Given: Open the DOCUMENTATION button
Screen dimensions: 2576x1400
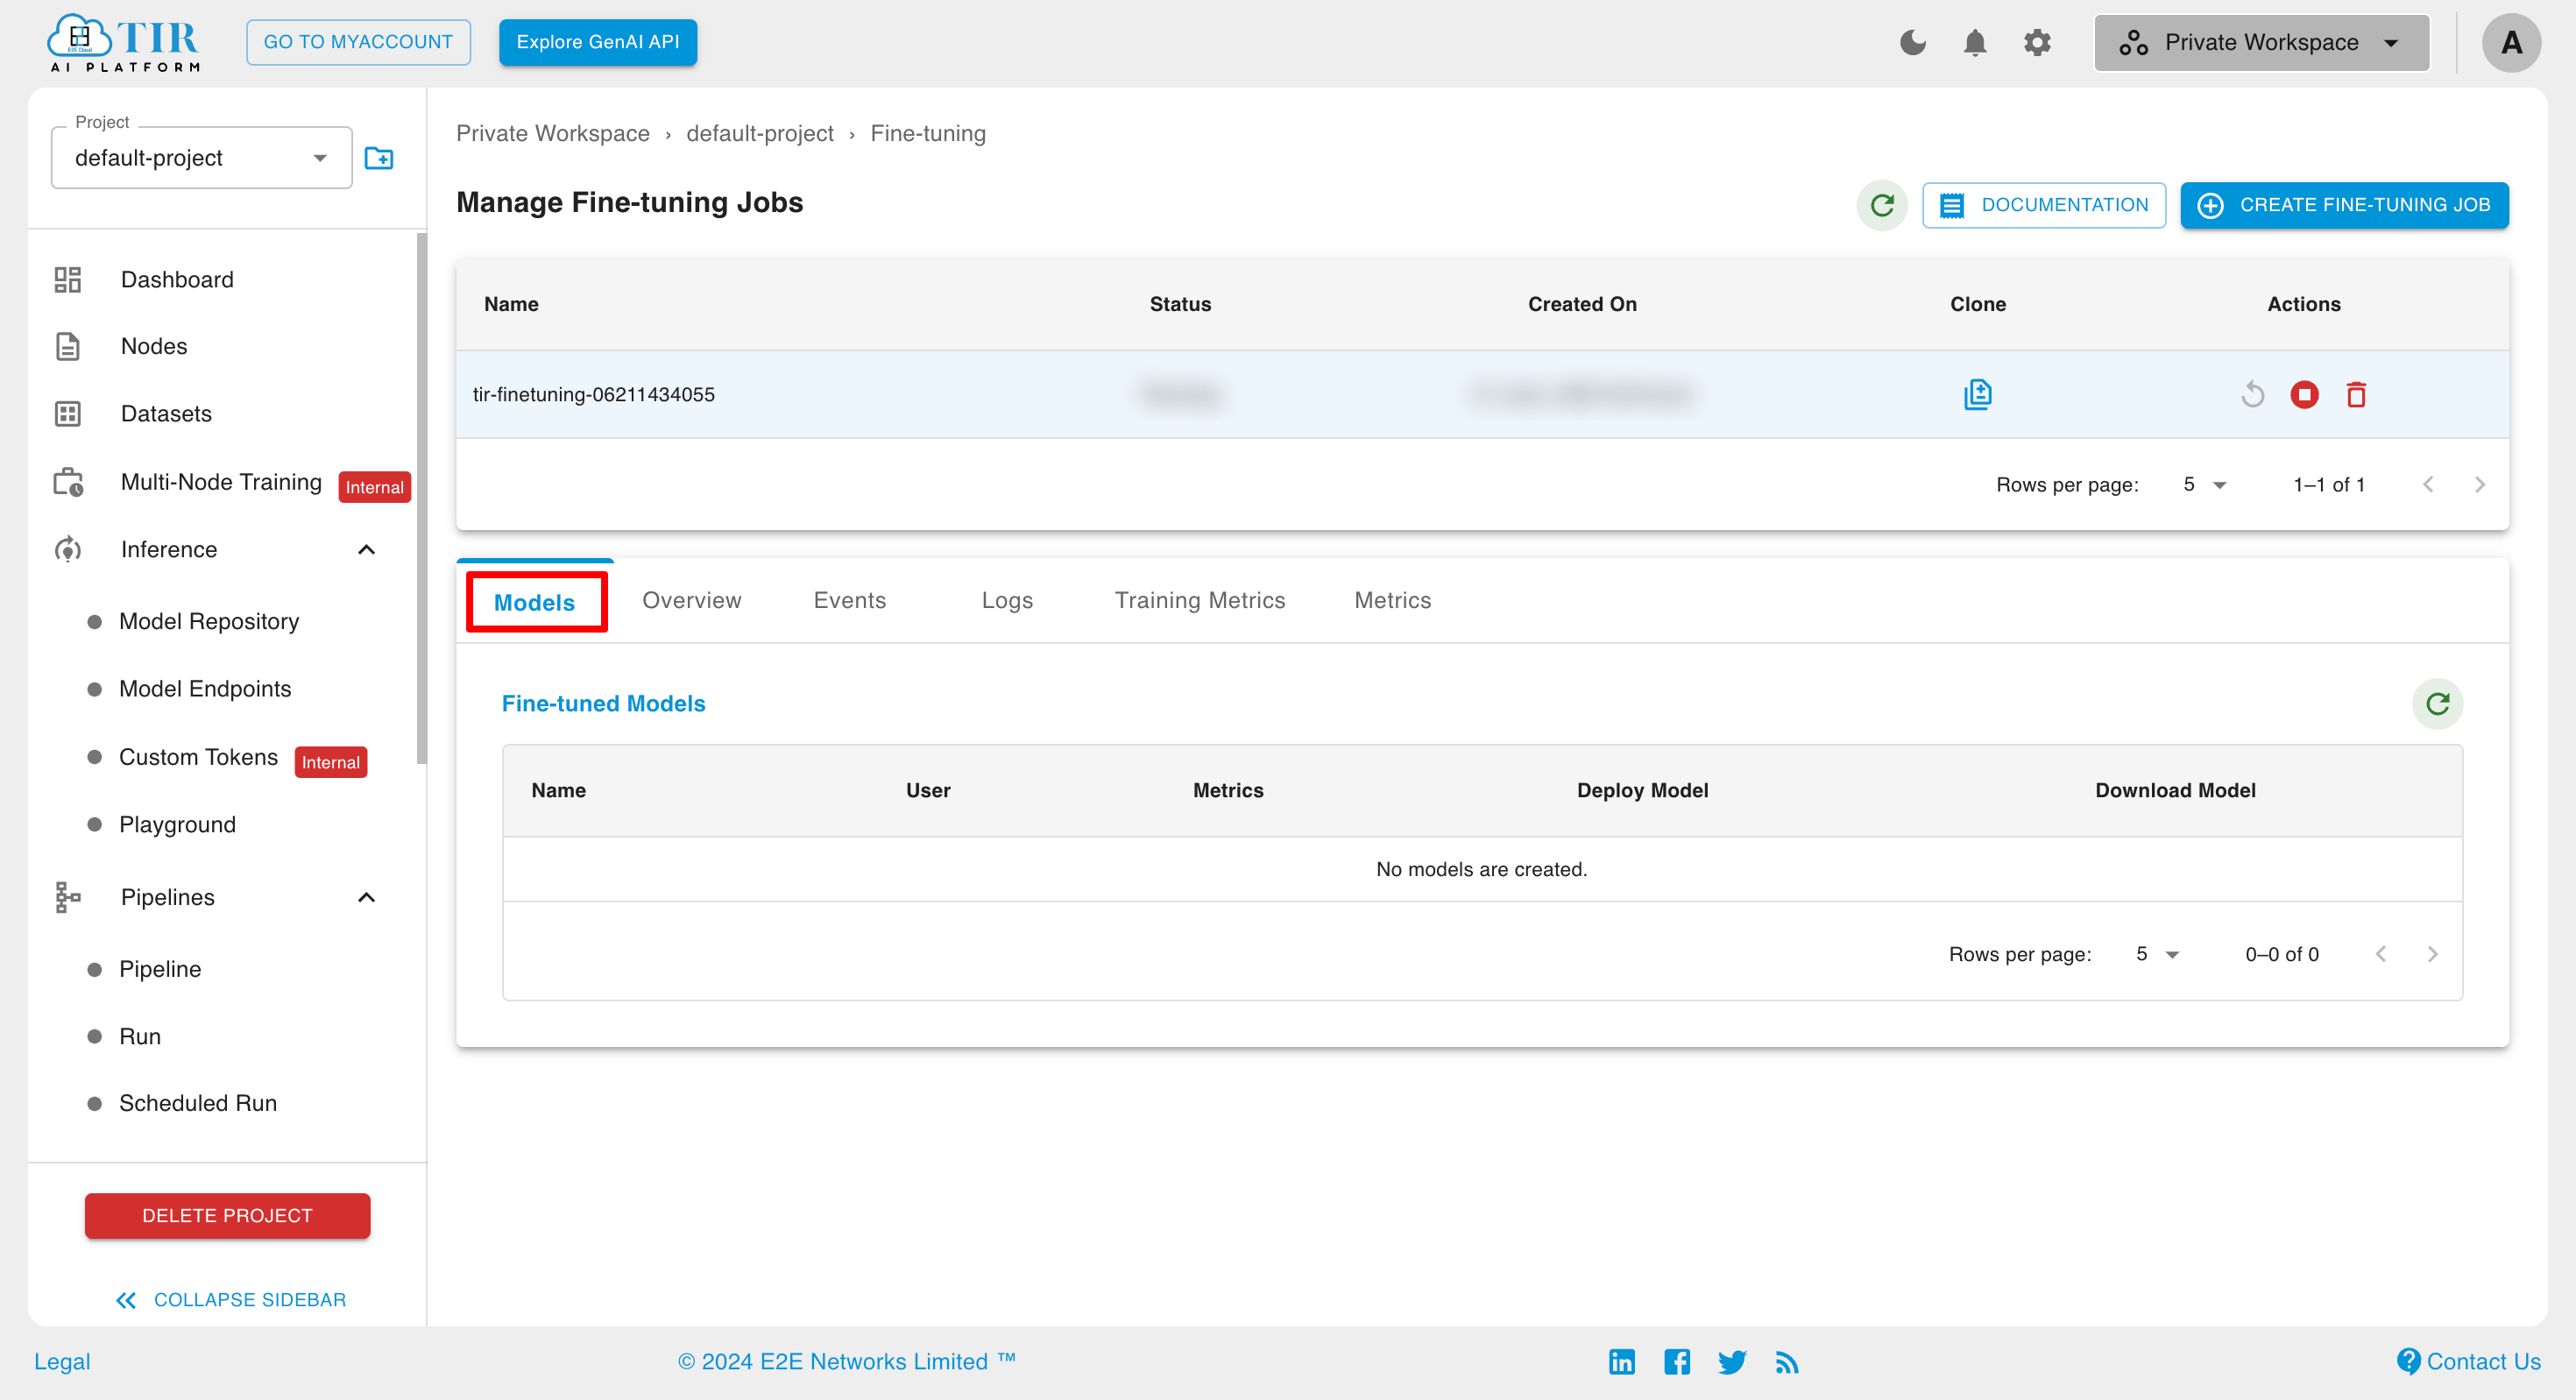Looking at the screenshot, I should click(2043, 205).
